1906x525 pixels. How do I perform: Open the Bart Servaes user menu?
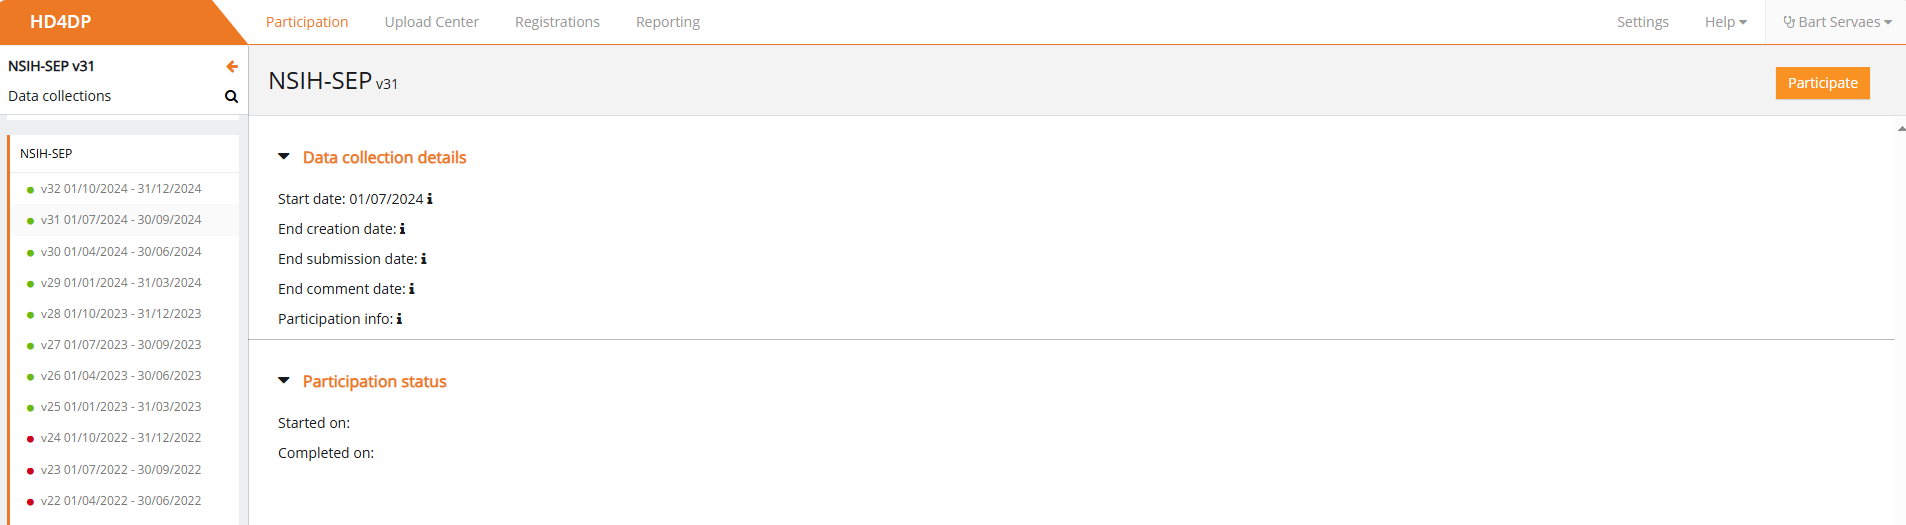(x=1837, y=22)
